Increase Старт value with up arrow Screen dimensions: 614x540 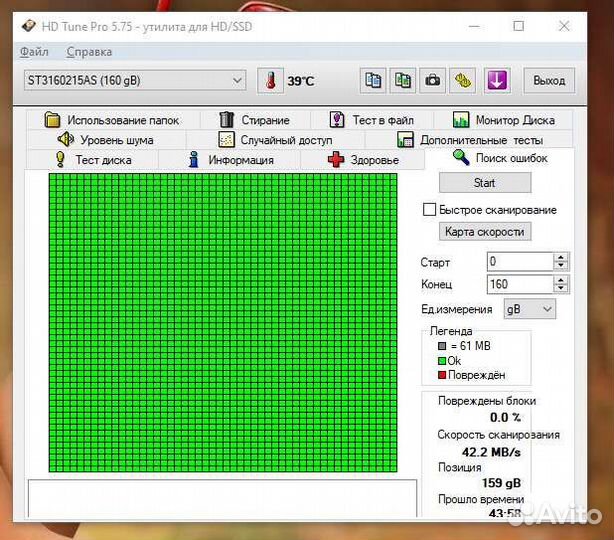pyautogui.click(x=561, y=257)
